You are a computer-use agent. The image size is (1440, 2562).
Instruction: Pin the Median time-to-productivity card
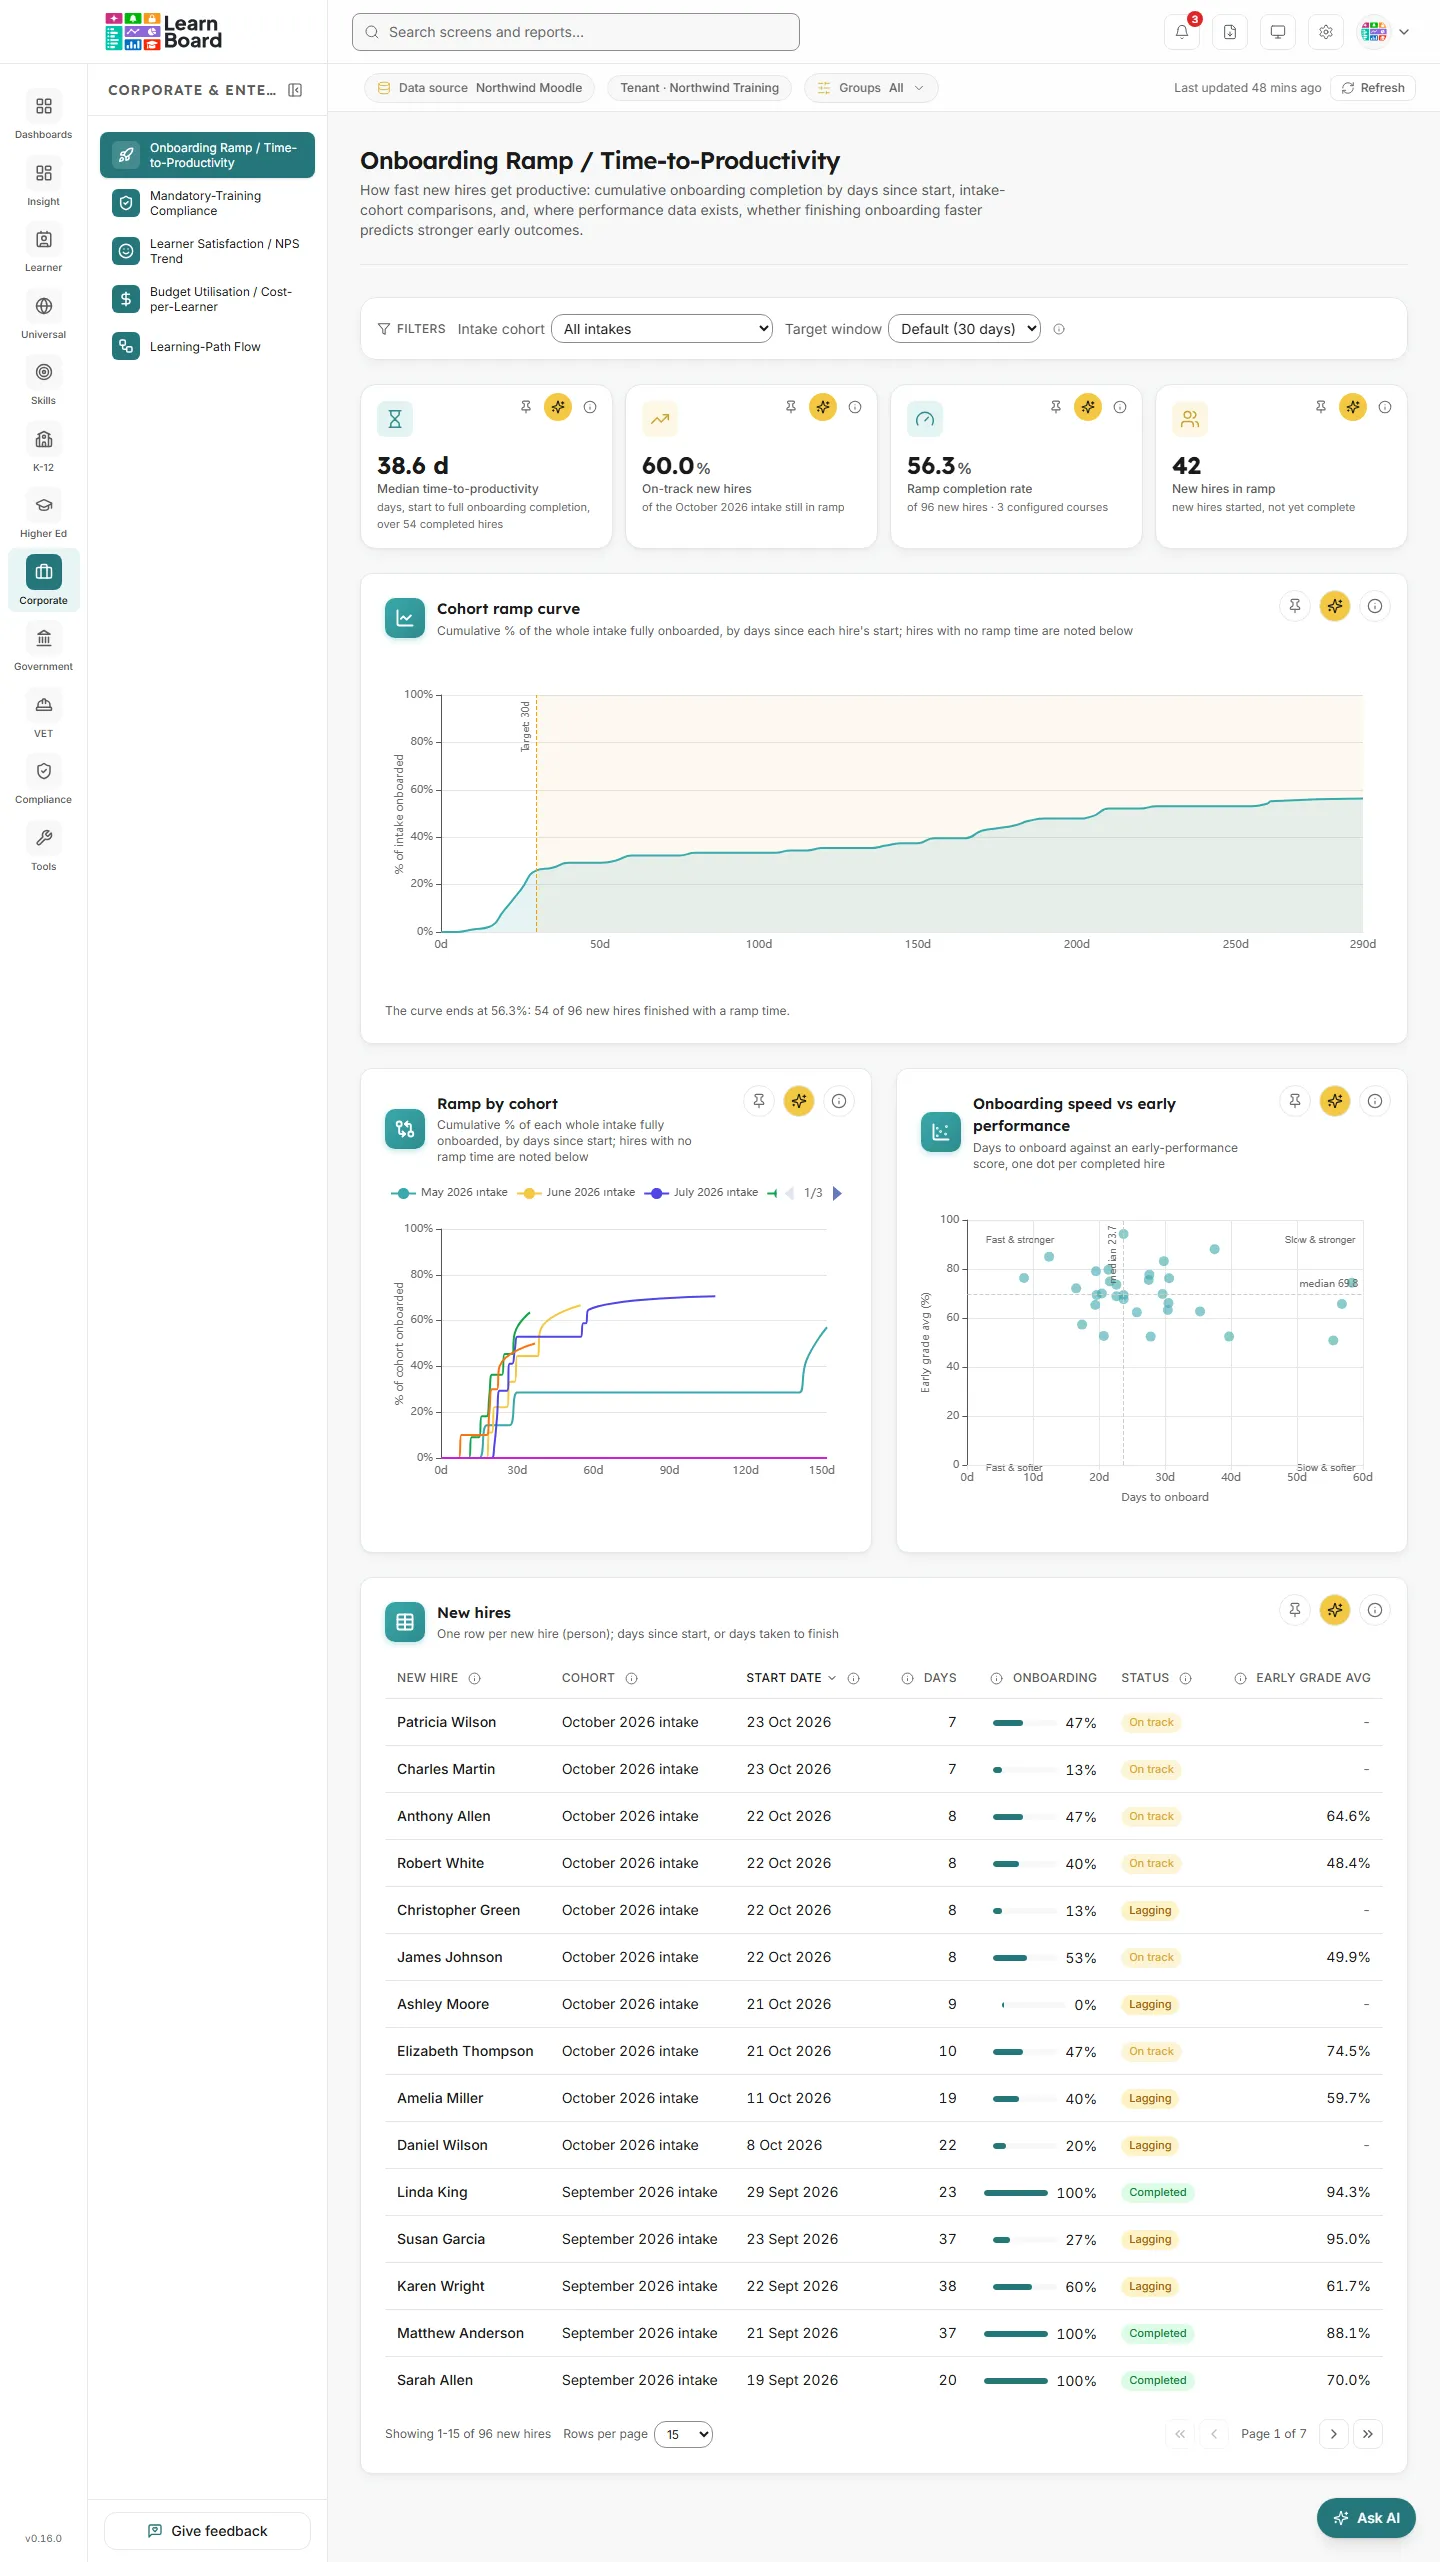click(x=525, y=407)
